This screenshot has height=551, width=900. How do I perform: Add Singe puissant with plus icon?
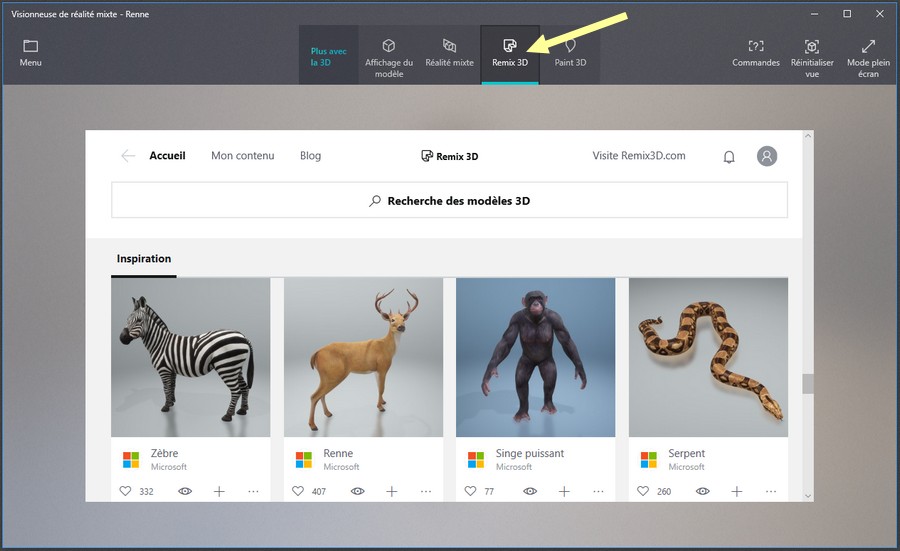(x=564, y=491)
